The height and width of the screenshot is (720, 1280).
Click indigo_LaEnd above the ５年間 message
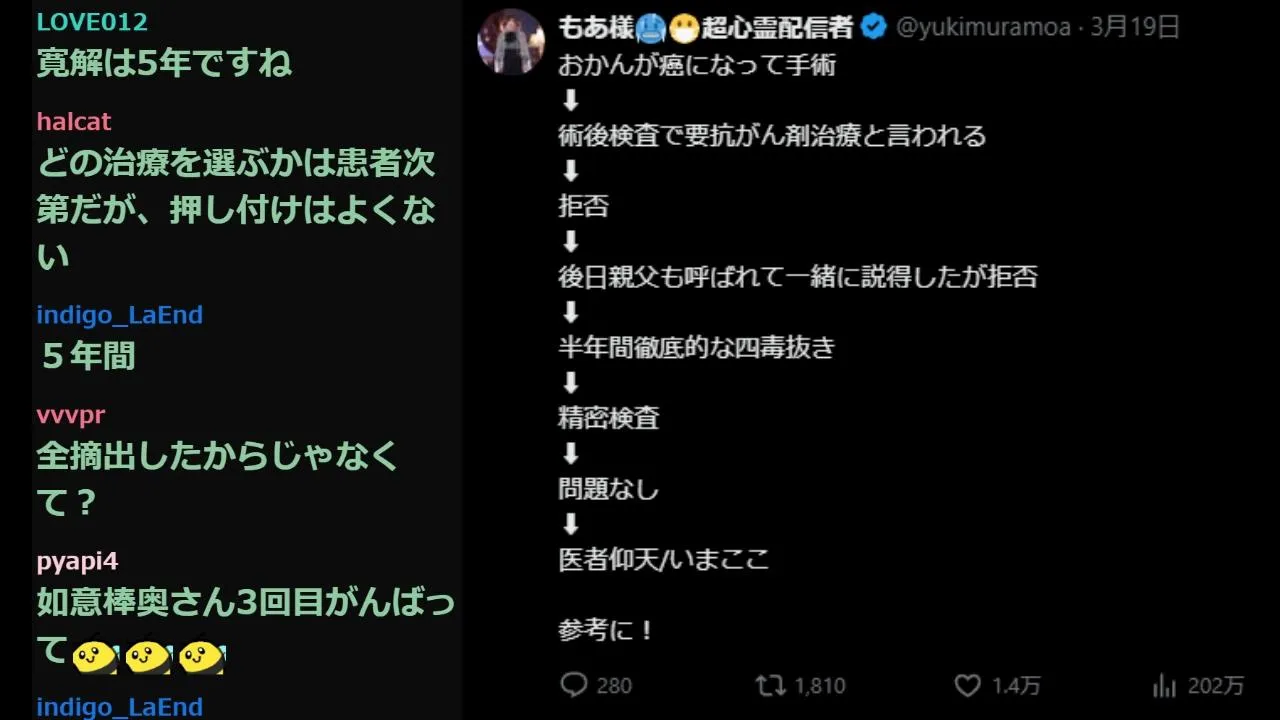pyautogui.click(x=120, y=315)
